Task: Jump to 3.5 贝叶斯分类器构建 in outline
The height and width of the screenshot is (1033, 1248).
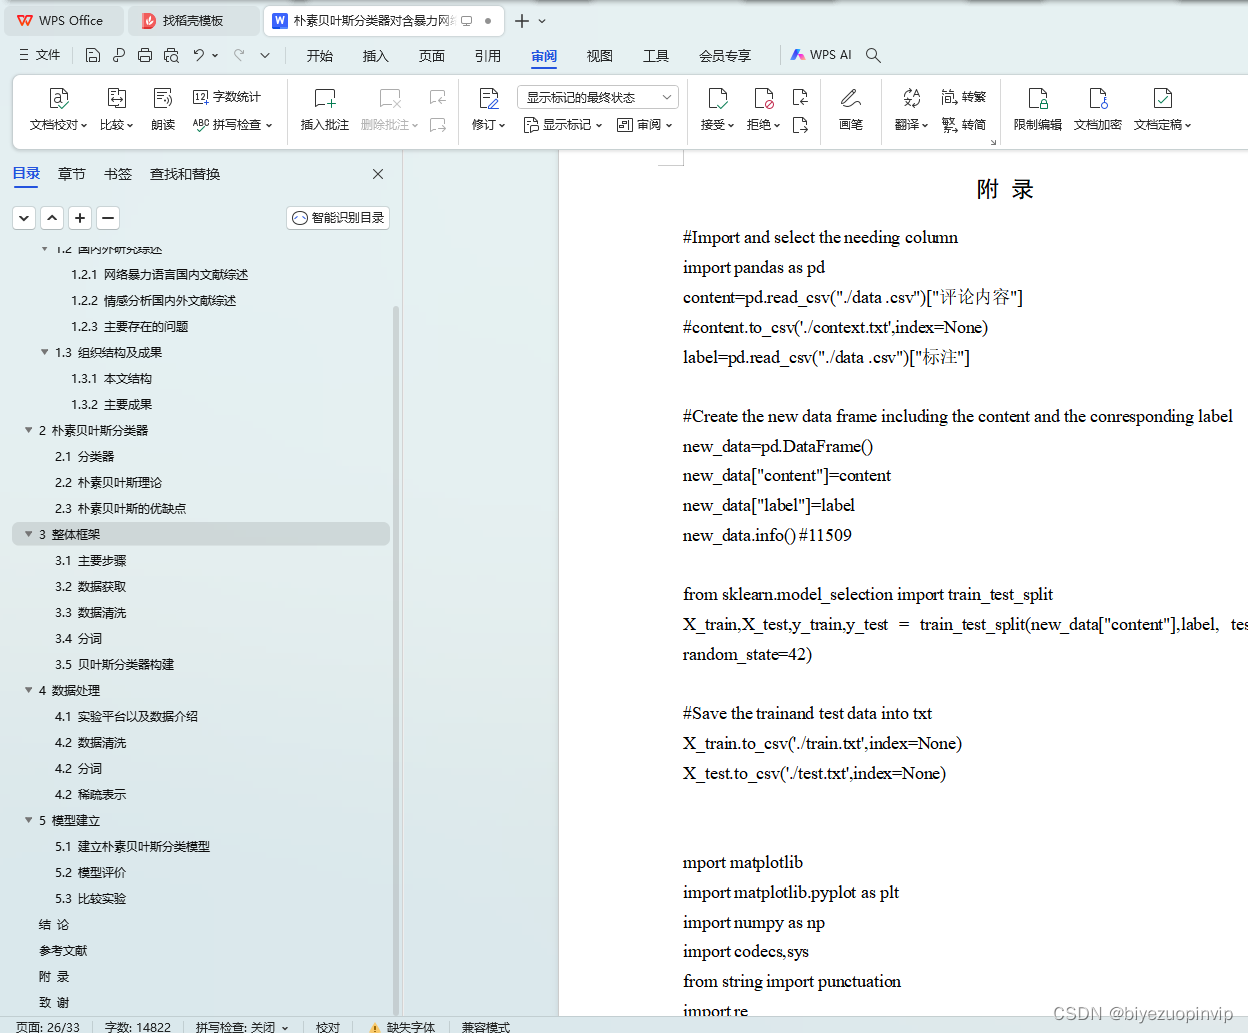Action: tap(114, 664)
